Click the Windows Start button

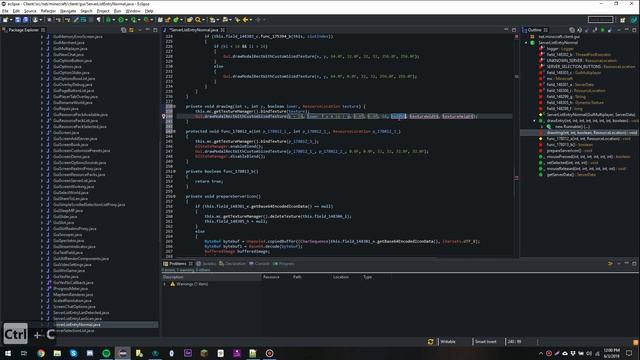8,353
